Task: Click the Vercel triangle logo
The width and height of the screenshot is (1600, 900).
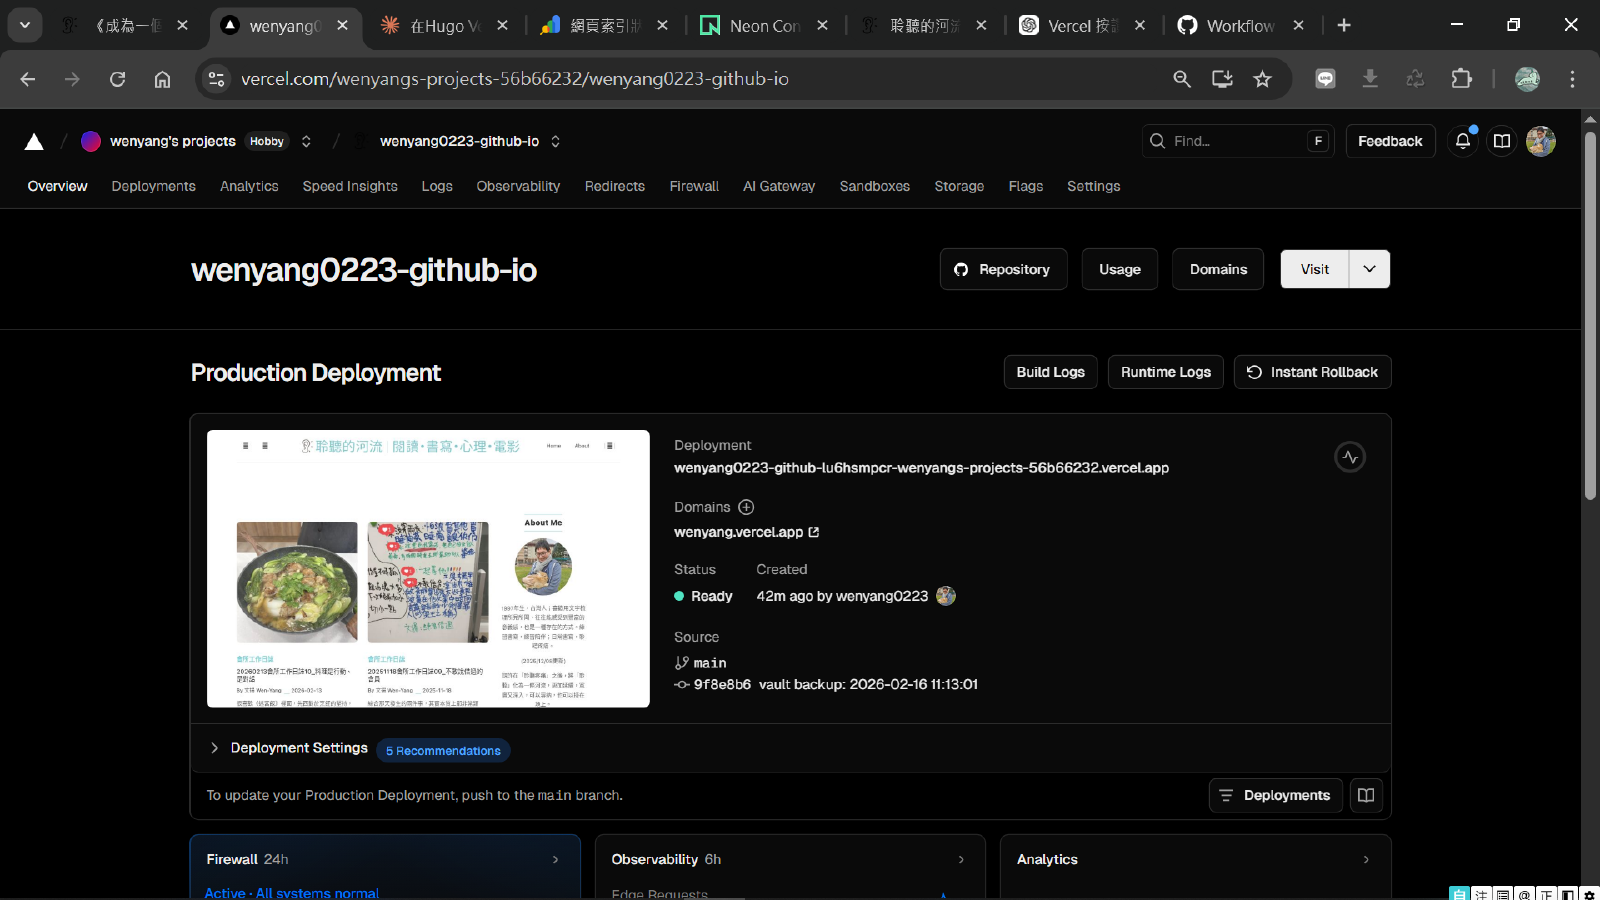Action: pos(34,142)
